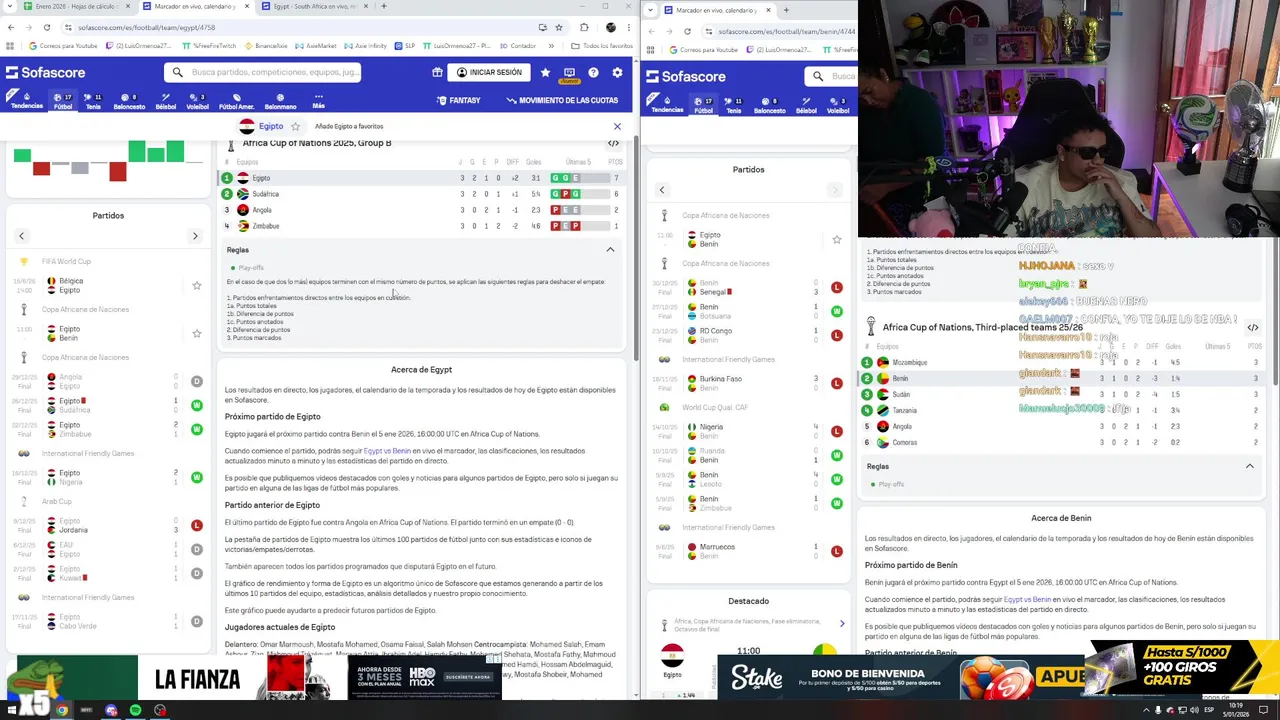Select Tendencias sport icon in right window
The image size is (1280, 720).
click(x=667, y=104)
